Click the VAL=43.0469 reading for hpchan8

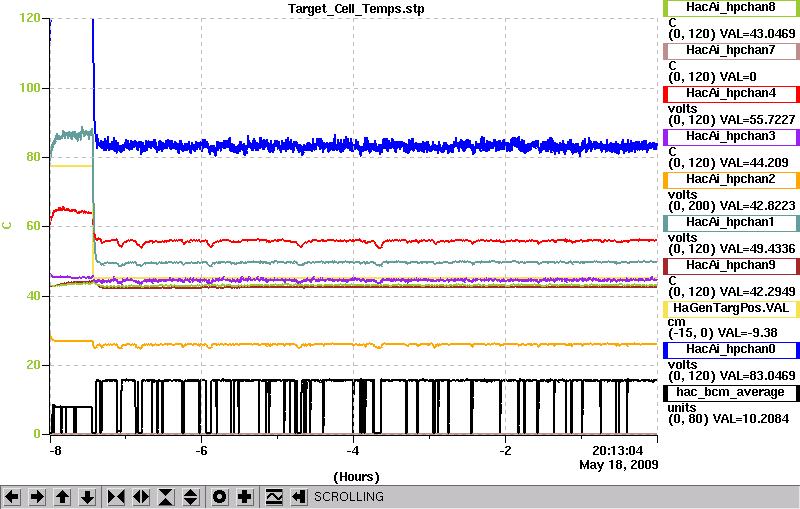pos(757,34)
